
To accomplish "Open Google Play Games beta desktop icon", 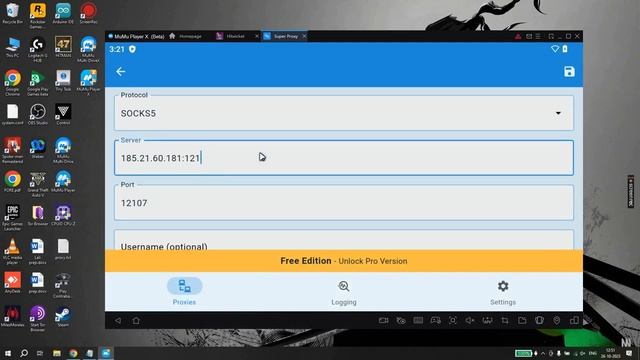I will (38, 83).
